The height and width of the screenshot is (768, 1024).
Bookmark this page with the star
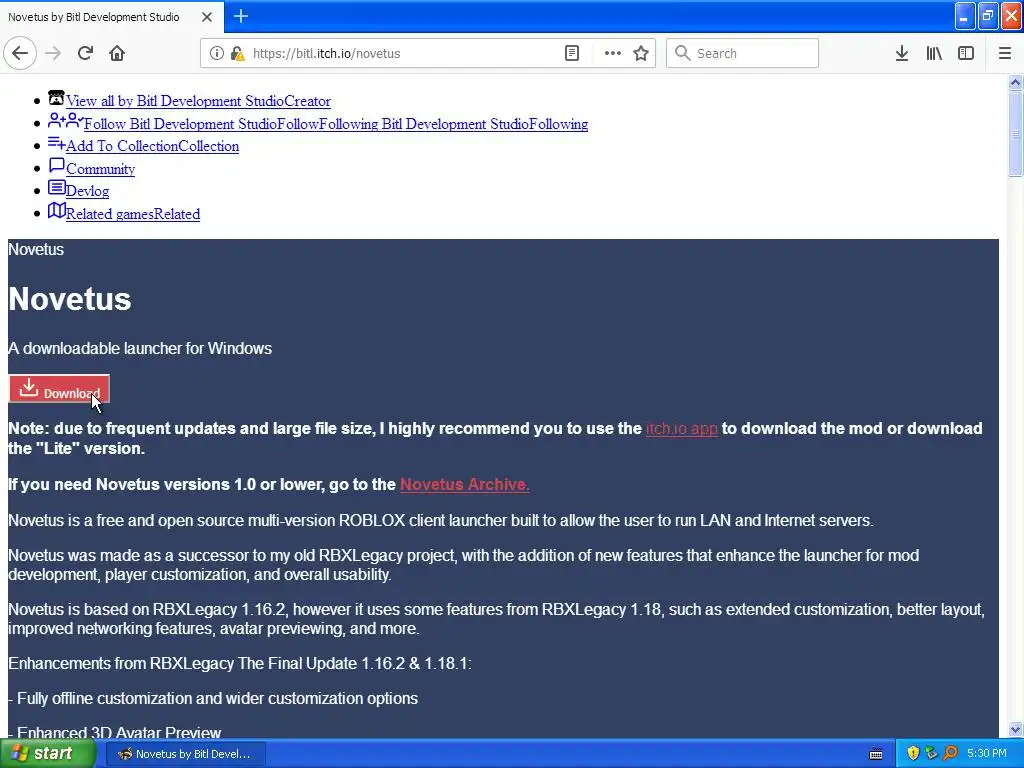641,53
